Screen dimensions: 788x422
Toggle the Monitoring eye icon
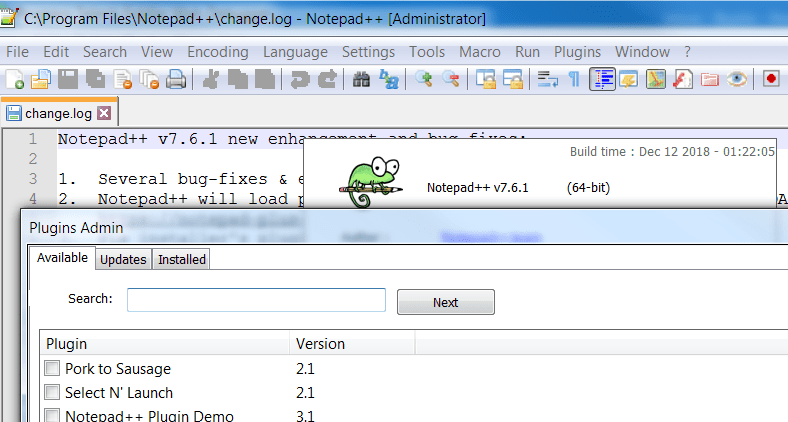737,79
